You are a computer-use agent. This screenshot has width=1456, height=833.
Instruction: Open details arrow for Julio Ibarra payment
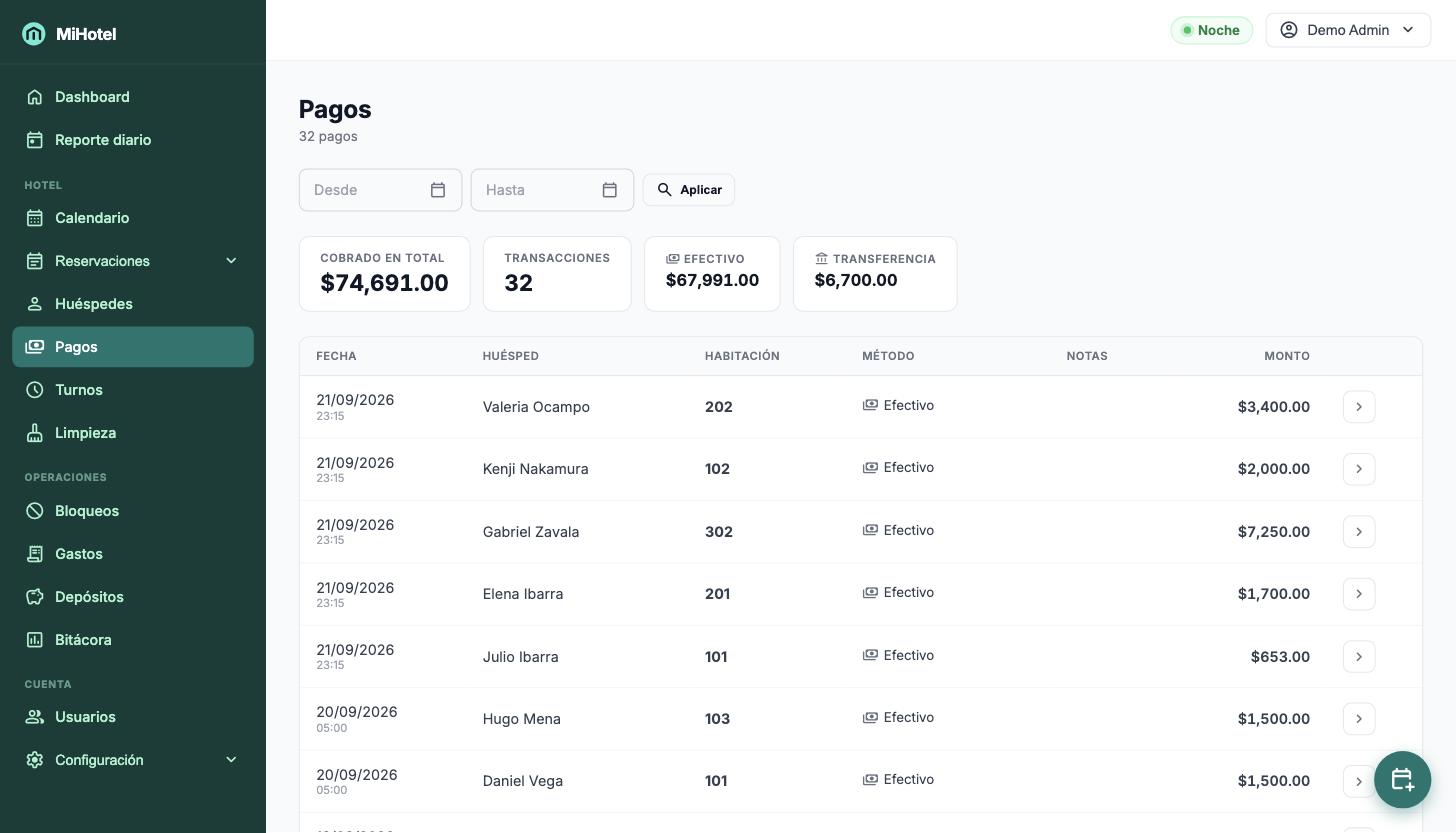click(x=1359, y=657)
